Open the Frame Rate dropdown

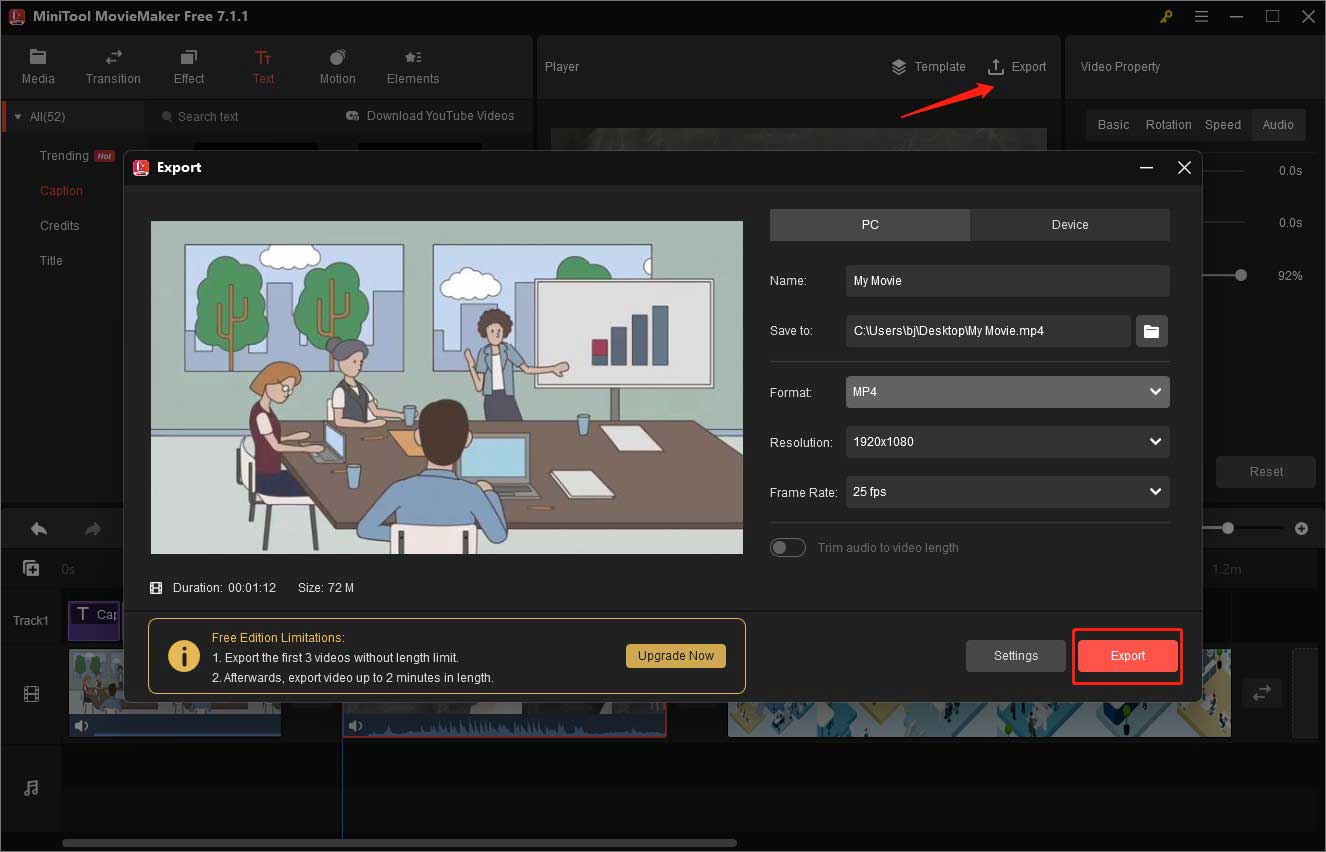click(x=1006, y=492)
